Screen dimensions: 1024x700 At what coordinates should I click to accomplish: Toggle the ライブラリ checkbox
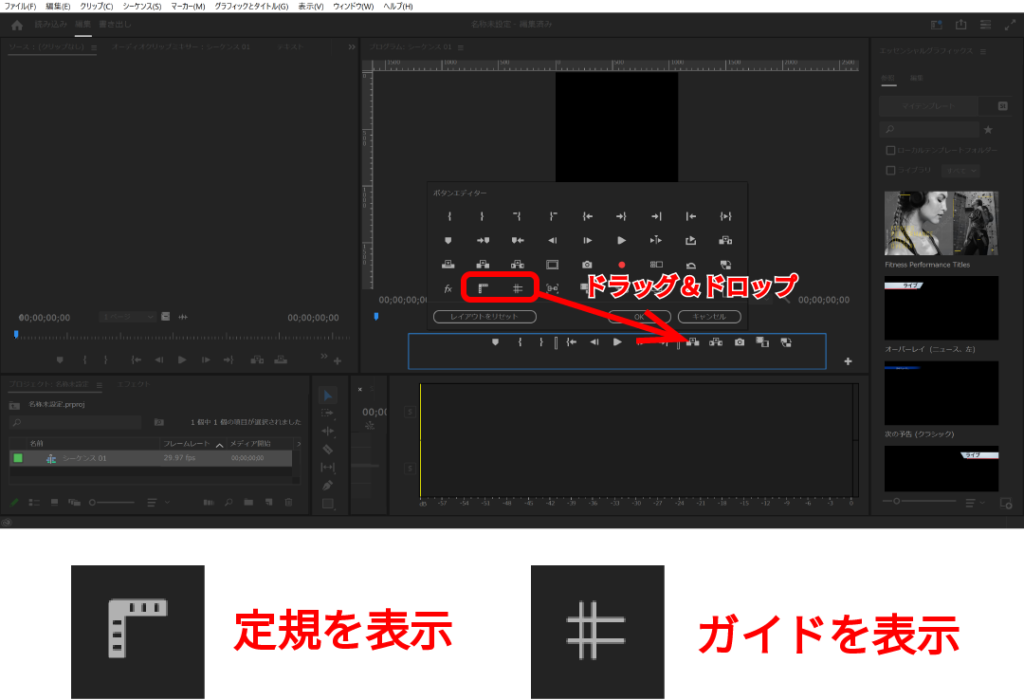[x=890, y=171]
